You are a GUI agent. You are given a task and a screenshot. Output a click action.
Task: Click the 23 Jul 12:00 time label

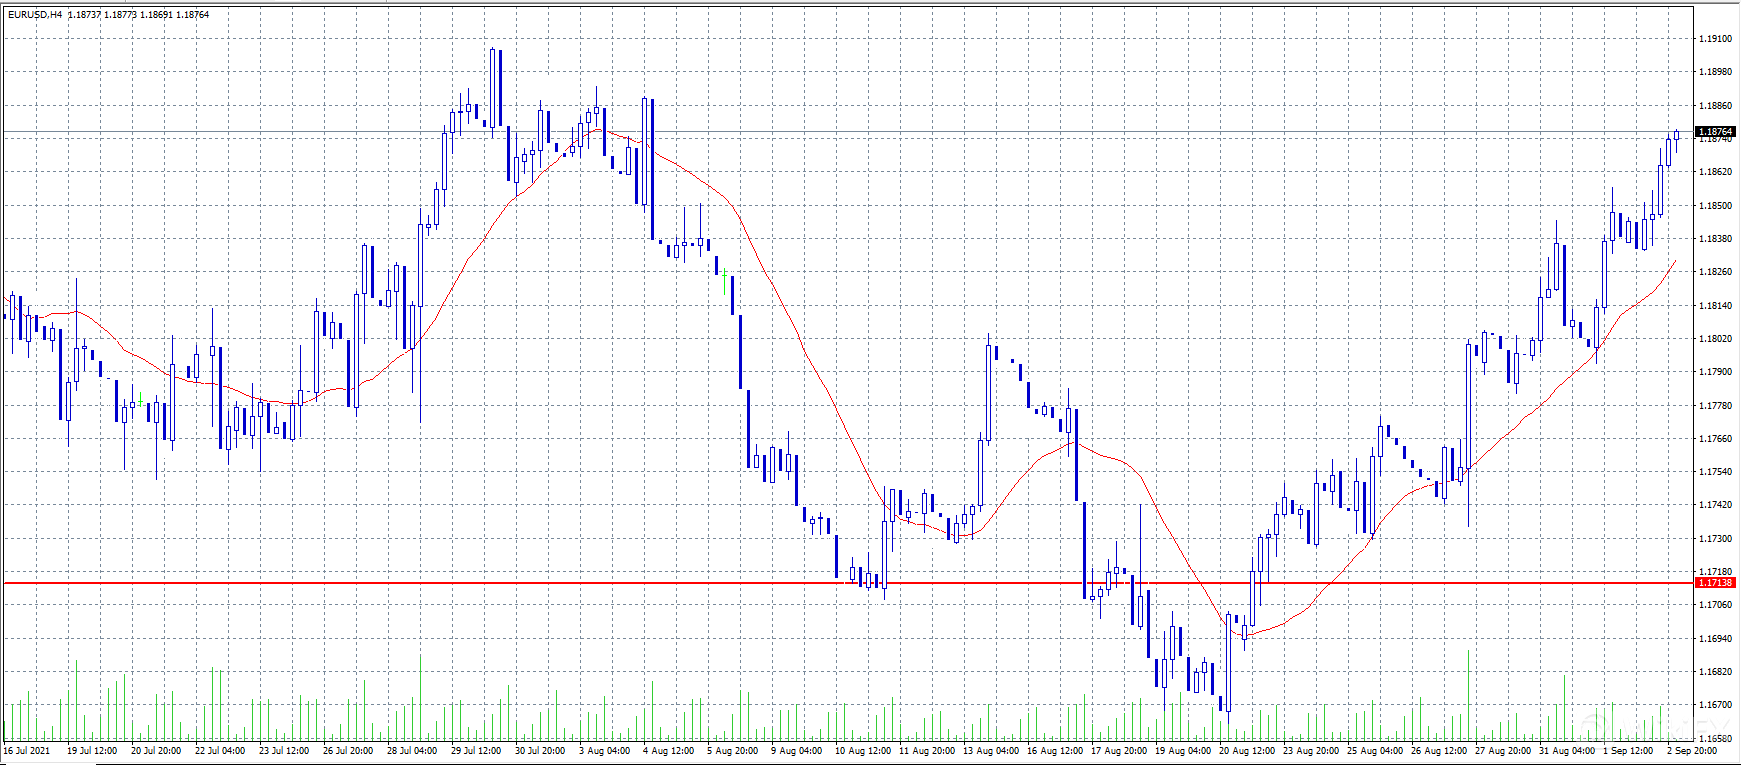click(x=284, y=751)
